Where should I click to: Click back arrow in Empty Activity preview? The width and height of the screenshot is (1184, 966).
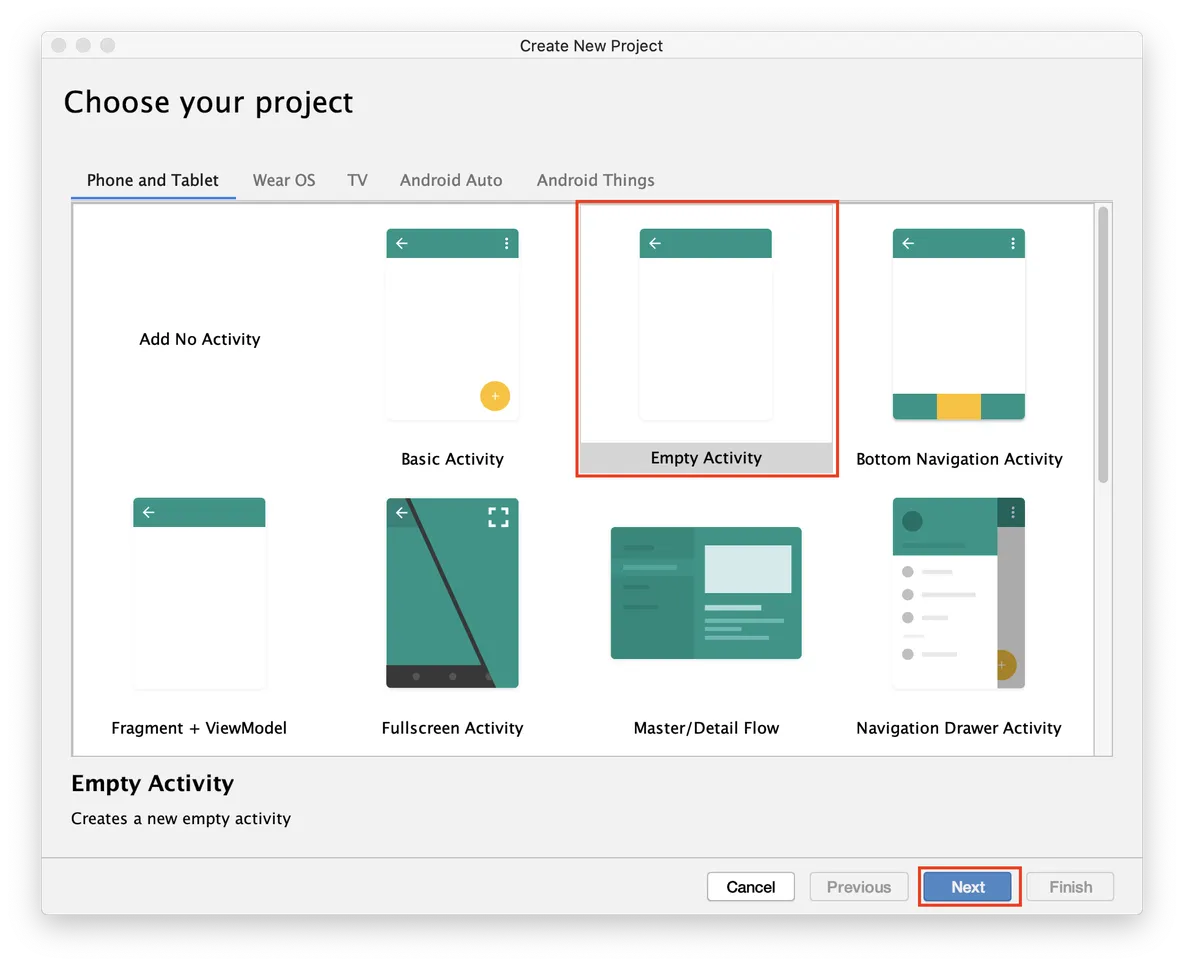[655, 243]
